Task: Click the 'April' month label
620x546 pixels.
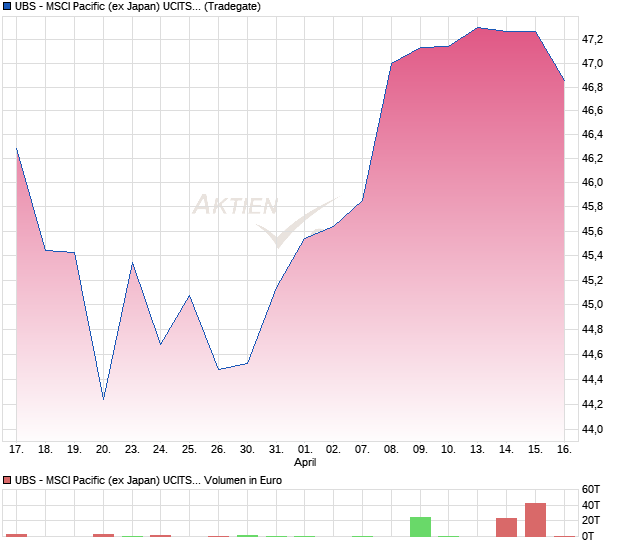Action: tap(305, 462)
